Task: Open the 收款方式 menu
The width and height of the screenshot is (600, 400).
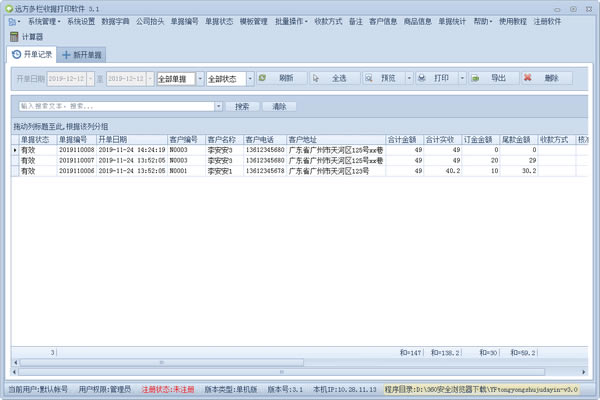Action: pyautogui.click(x=328, y=21)
